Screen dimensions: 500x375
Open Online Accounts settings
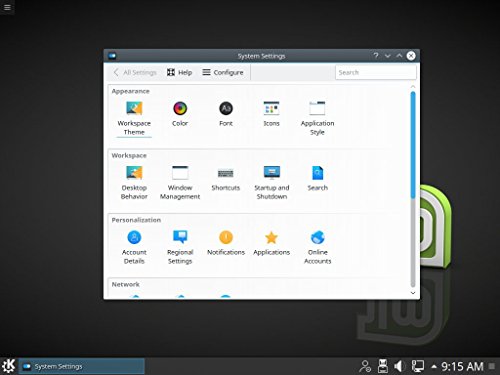point(317,247)
